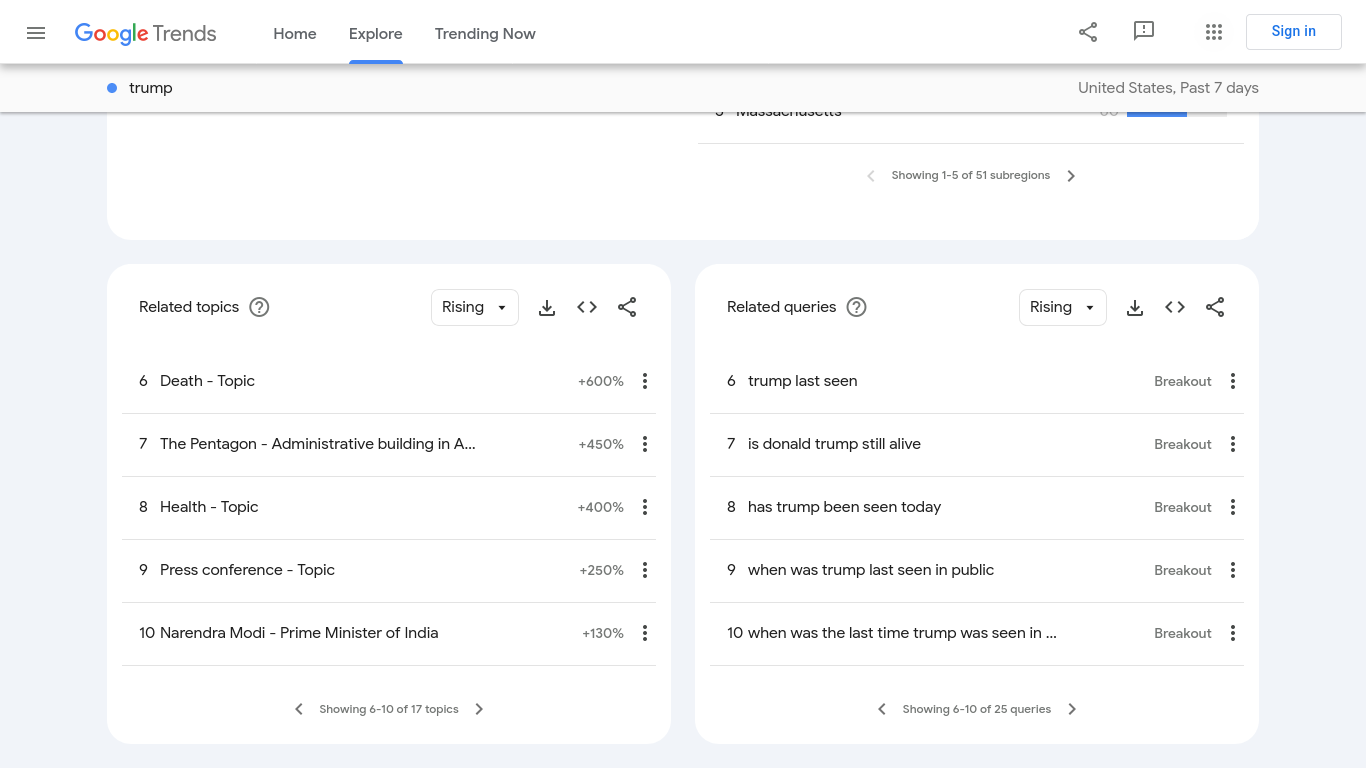Show previous page of subregions

pos(871,176)
